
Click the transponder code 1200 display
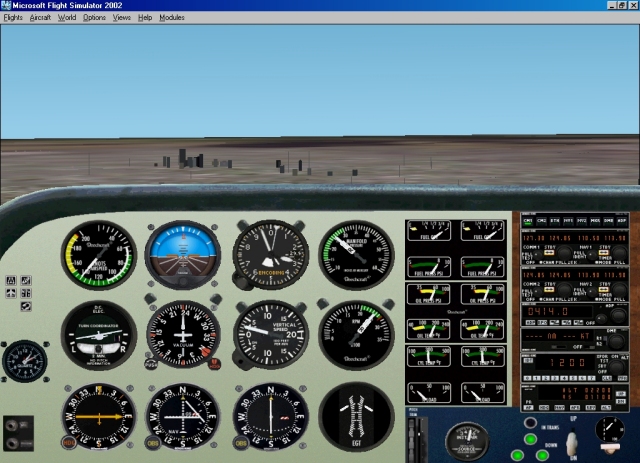[x=567, y=363]
